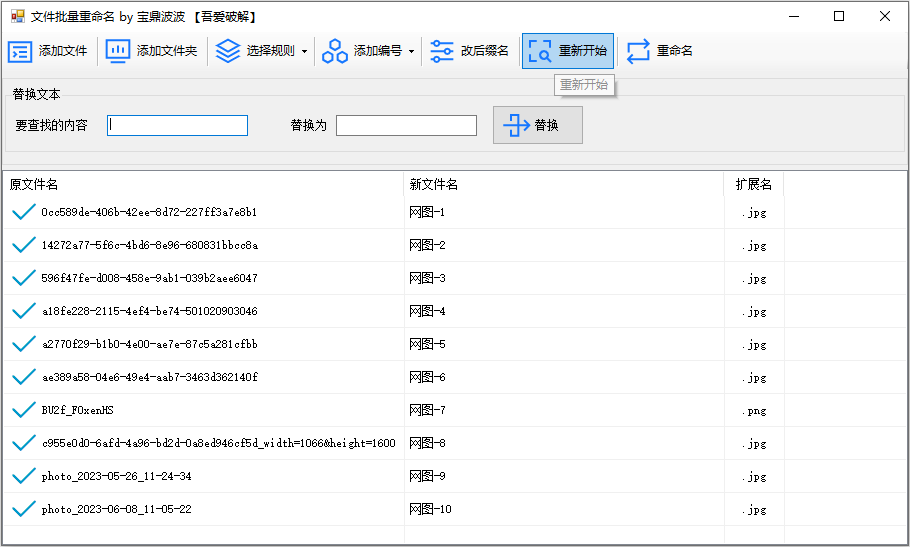Click the 新文件名 column header
This screenshot has height=547, width=910.
(434, 184)
